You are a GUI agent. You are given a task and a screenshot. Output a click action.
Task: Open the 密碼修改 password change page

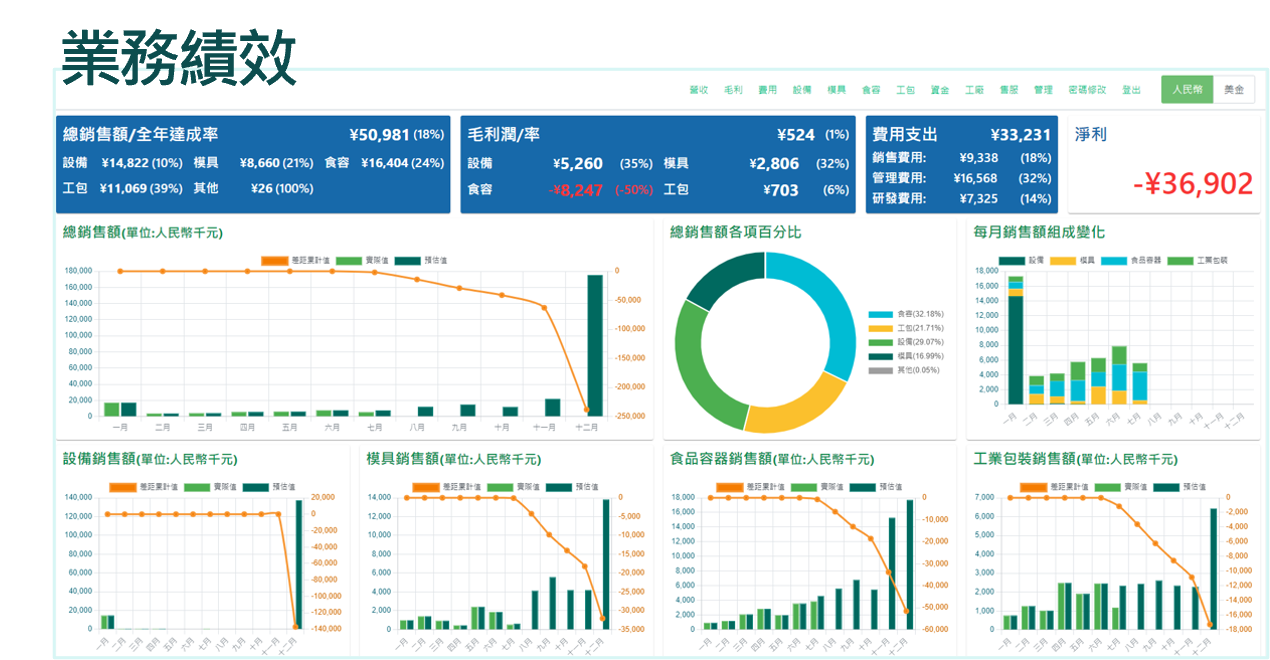(1086, 89)
